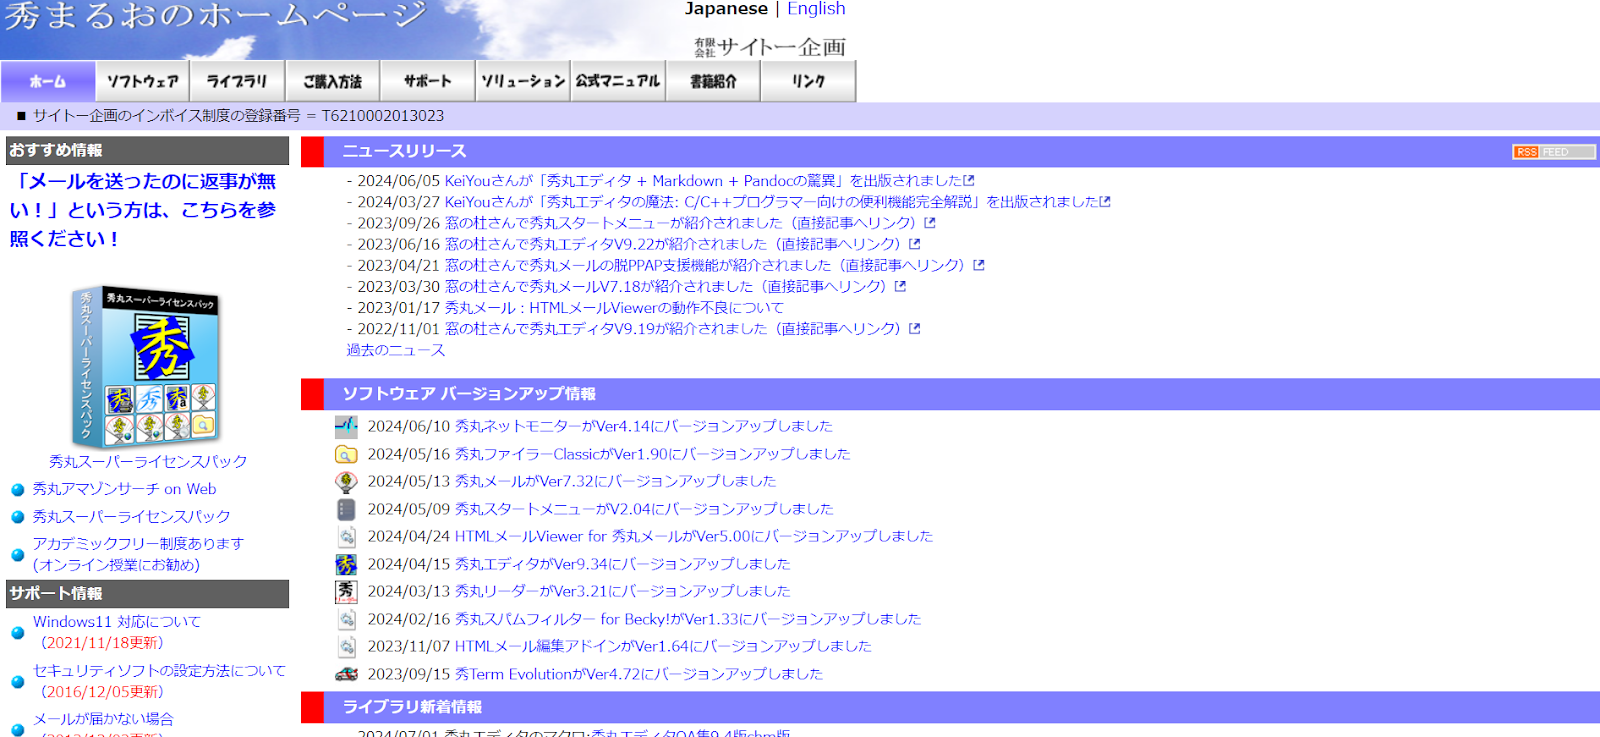Click the 秀丸スパムフィルター row icon
Screen dimensions: 1600x737
[346, 619]
